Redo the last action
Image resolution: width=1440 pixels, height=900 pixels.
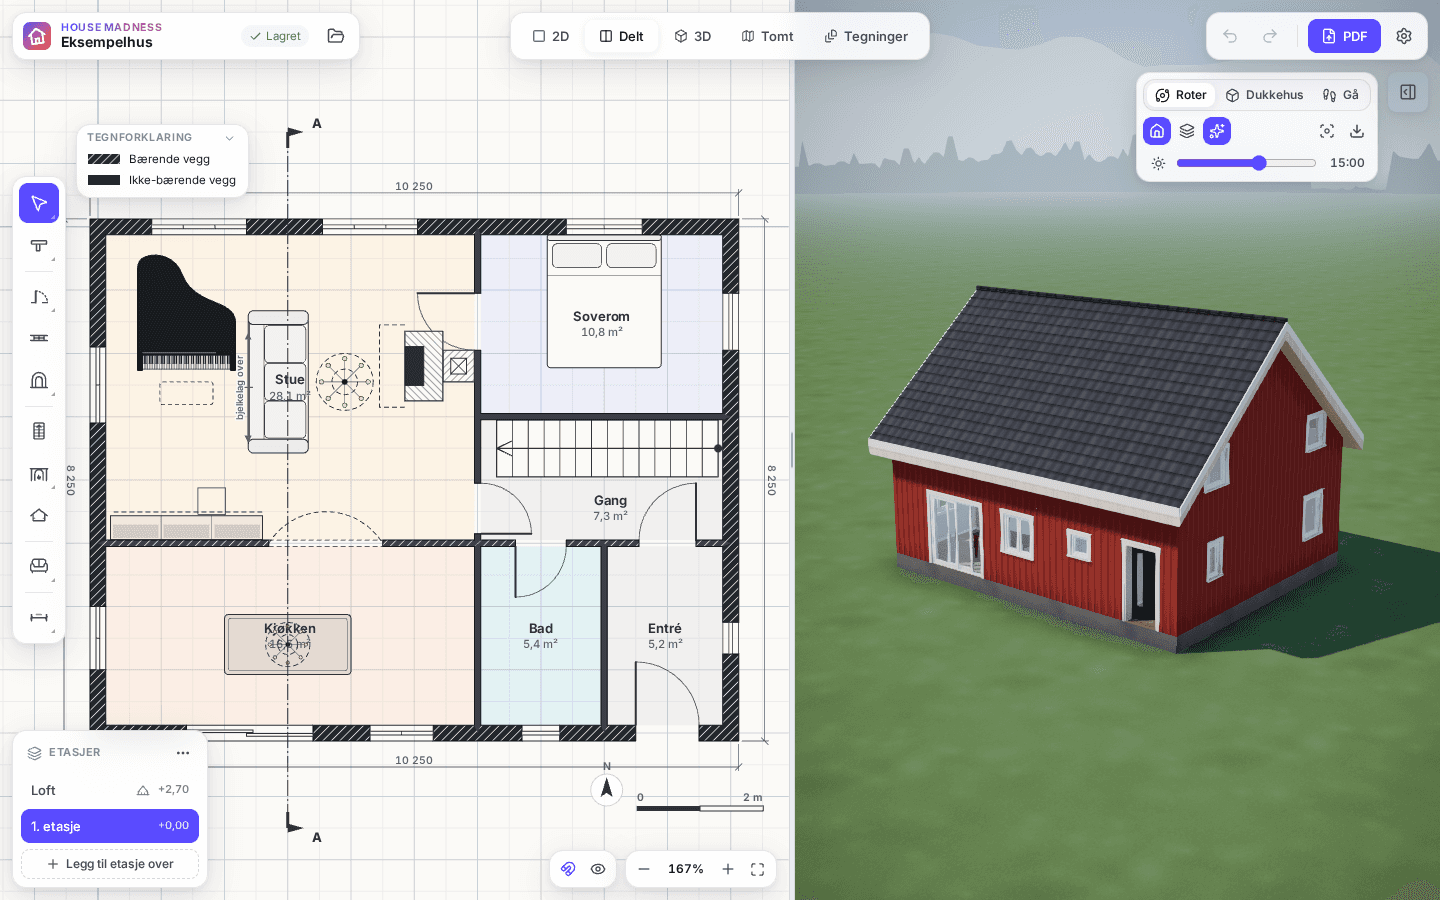[x=1270, y=36]
